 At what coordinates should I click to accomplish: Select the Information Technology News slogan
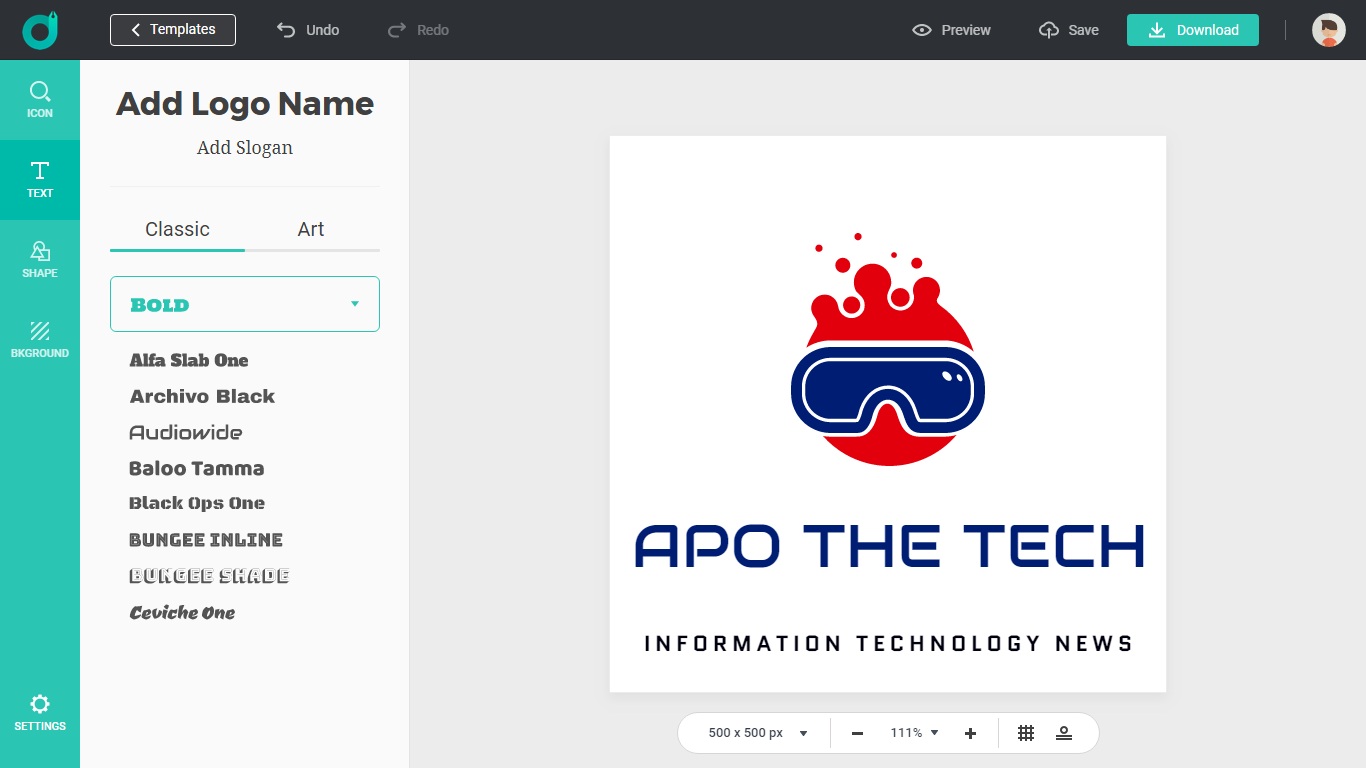tap(889, 643)
